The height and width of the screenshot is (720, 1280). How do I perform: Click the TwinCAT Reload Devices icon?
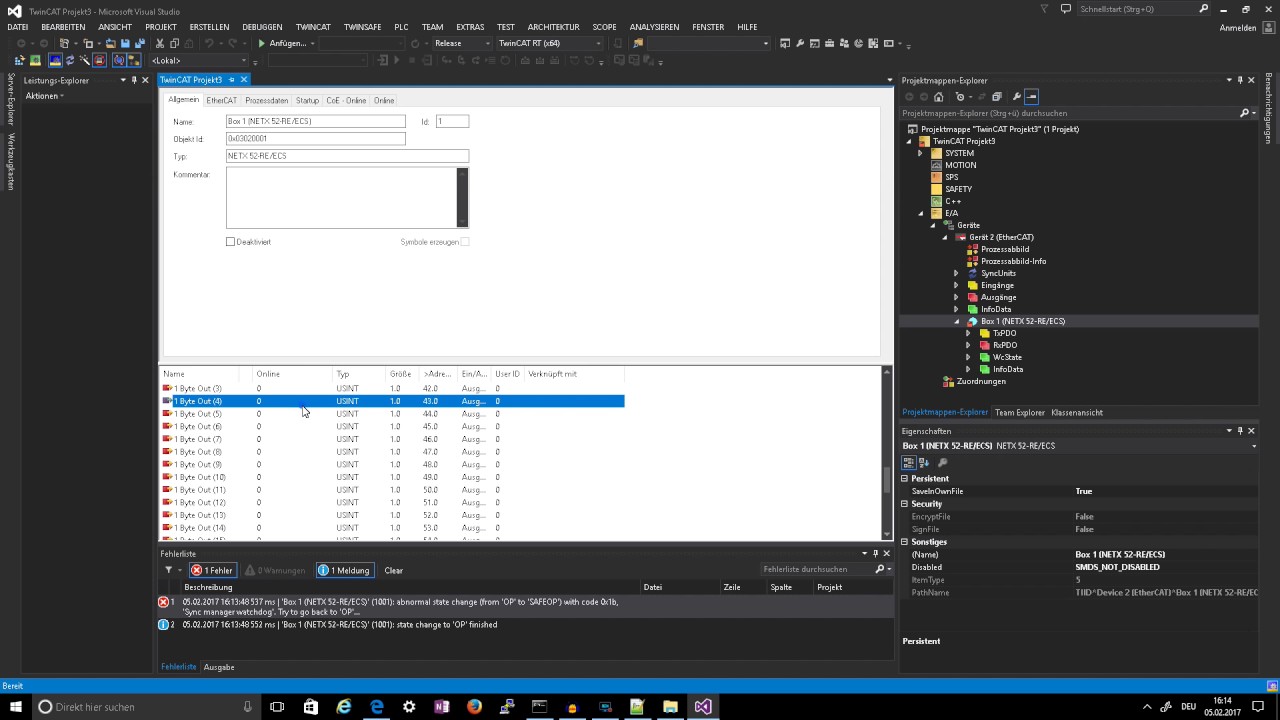[70, 60]
